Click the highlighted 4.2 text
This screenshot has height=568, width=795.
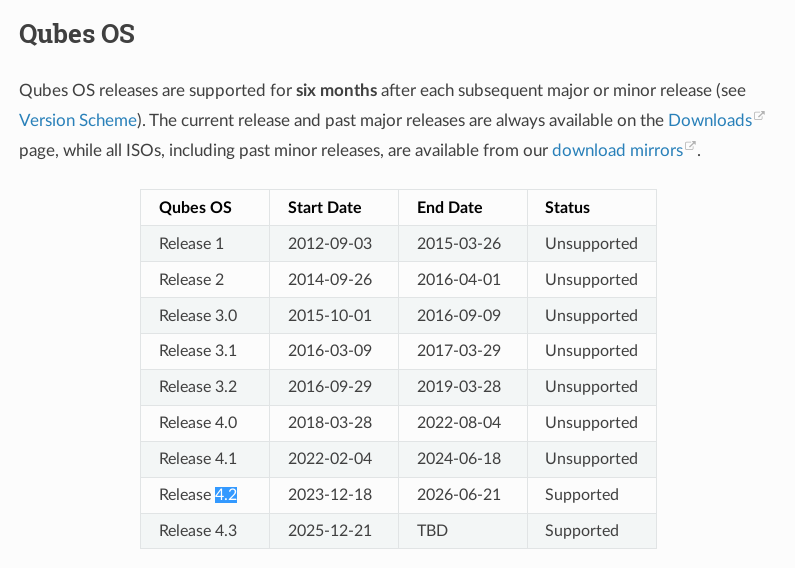point(226,494)
